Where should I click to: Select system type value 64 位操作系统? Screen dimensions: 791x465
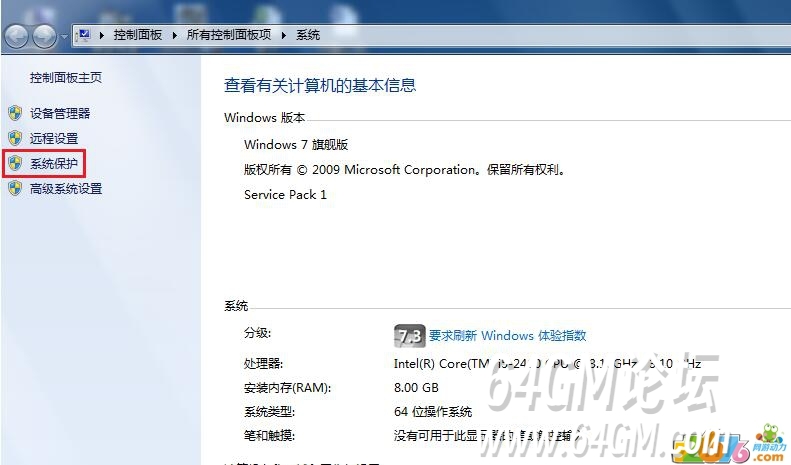(x=433, y=412)
